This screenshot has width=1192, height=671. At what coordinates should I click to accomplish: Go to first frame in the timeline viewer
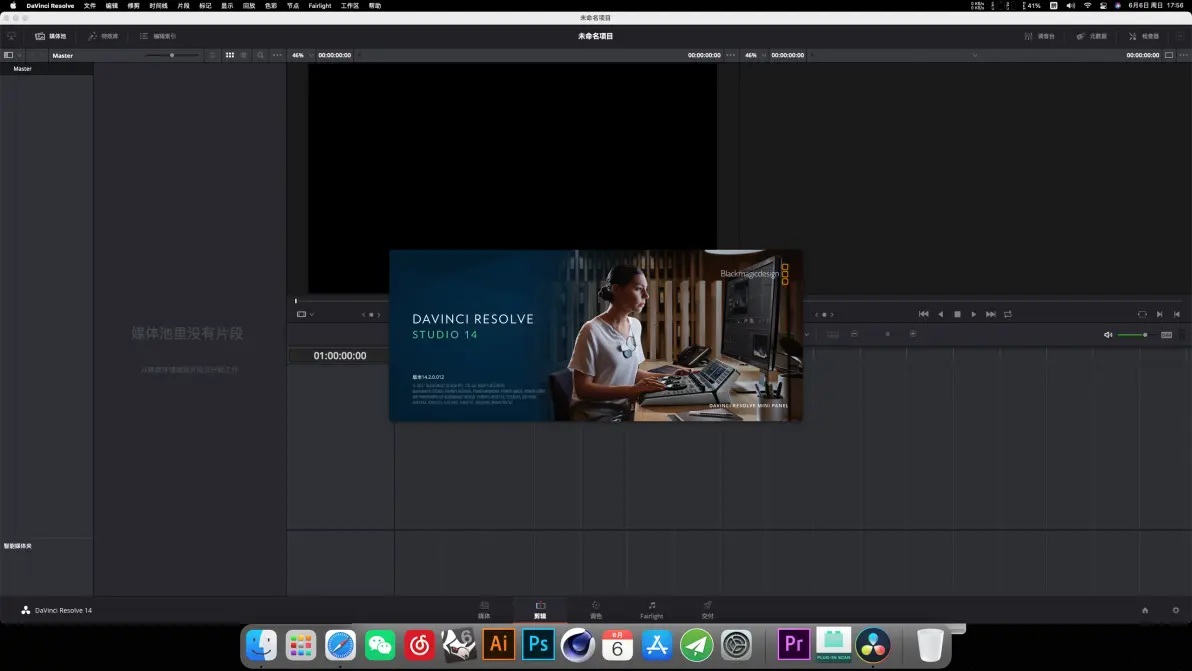[924, 314]
